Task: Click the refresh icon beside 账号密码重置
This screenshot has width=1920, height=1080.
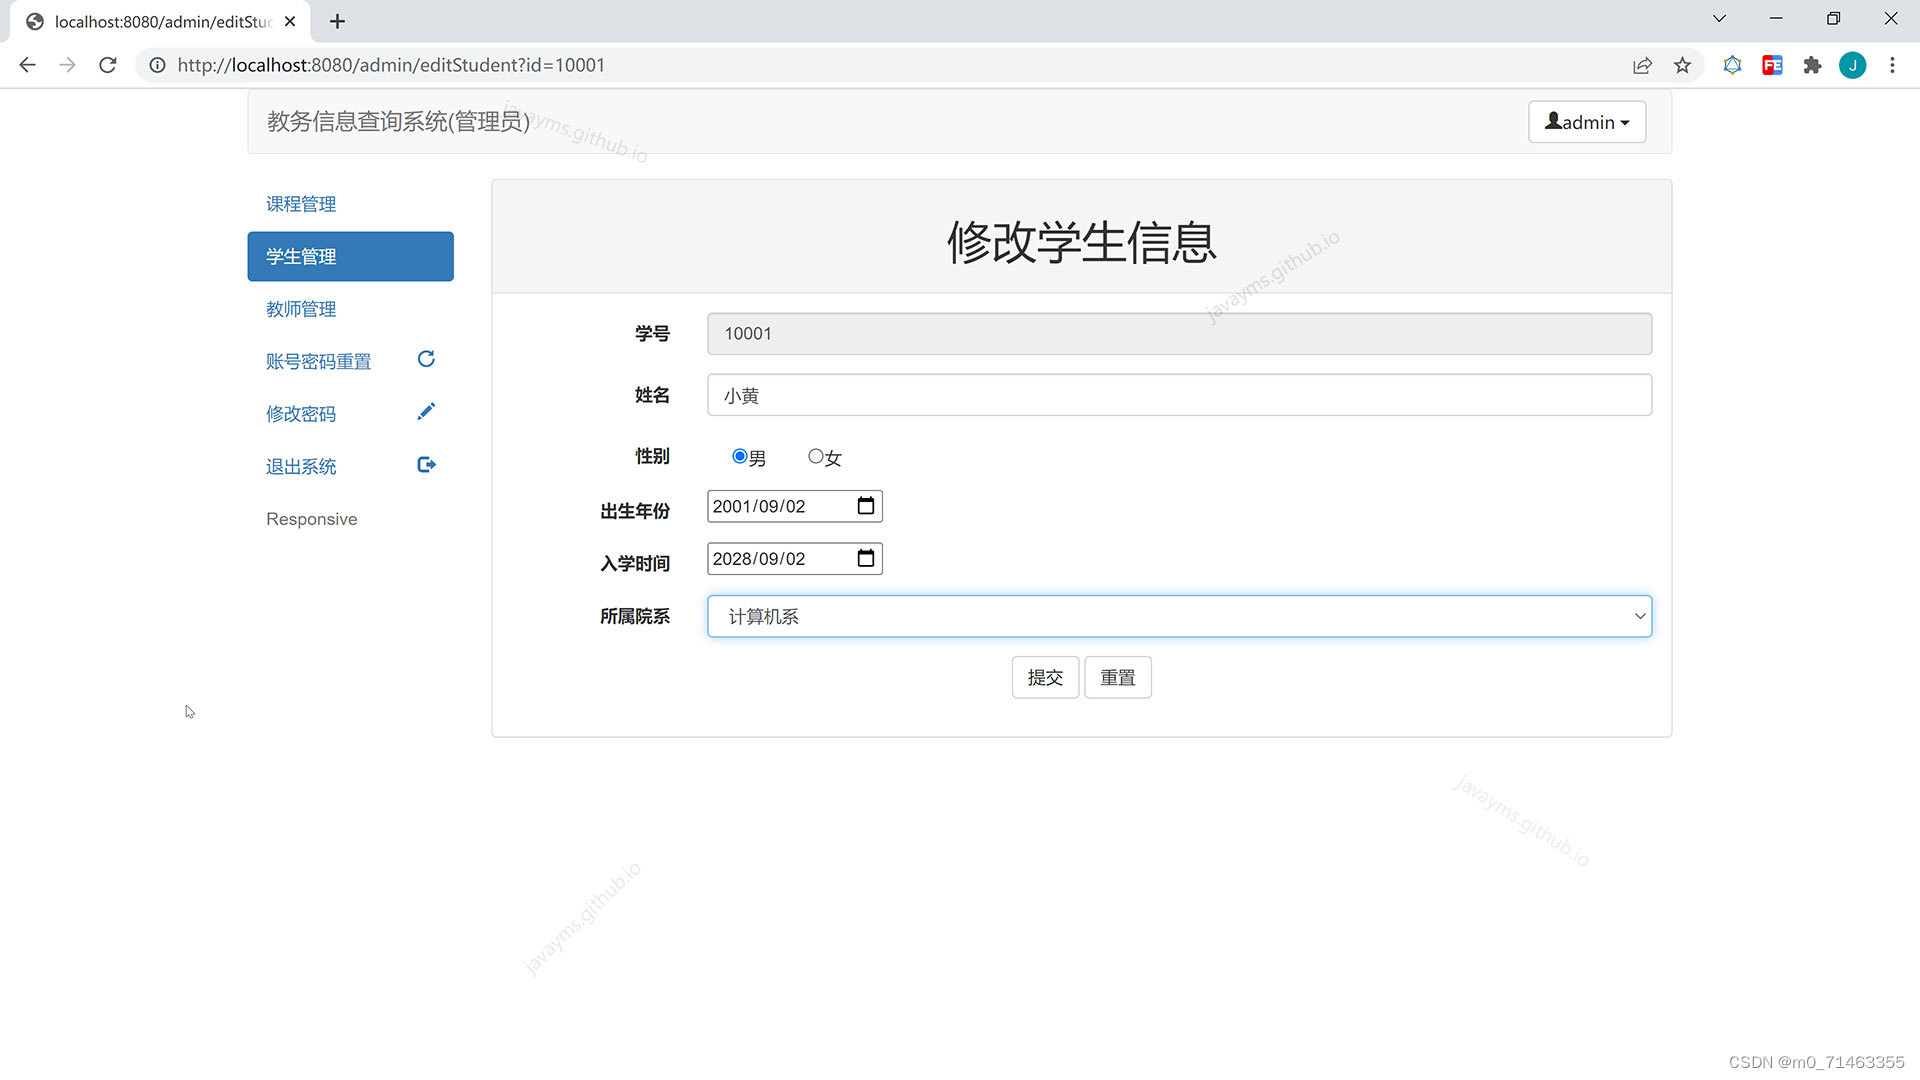Action: coord(426,359)
